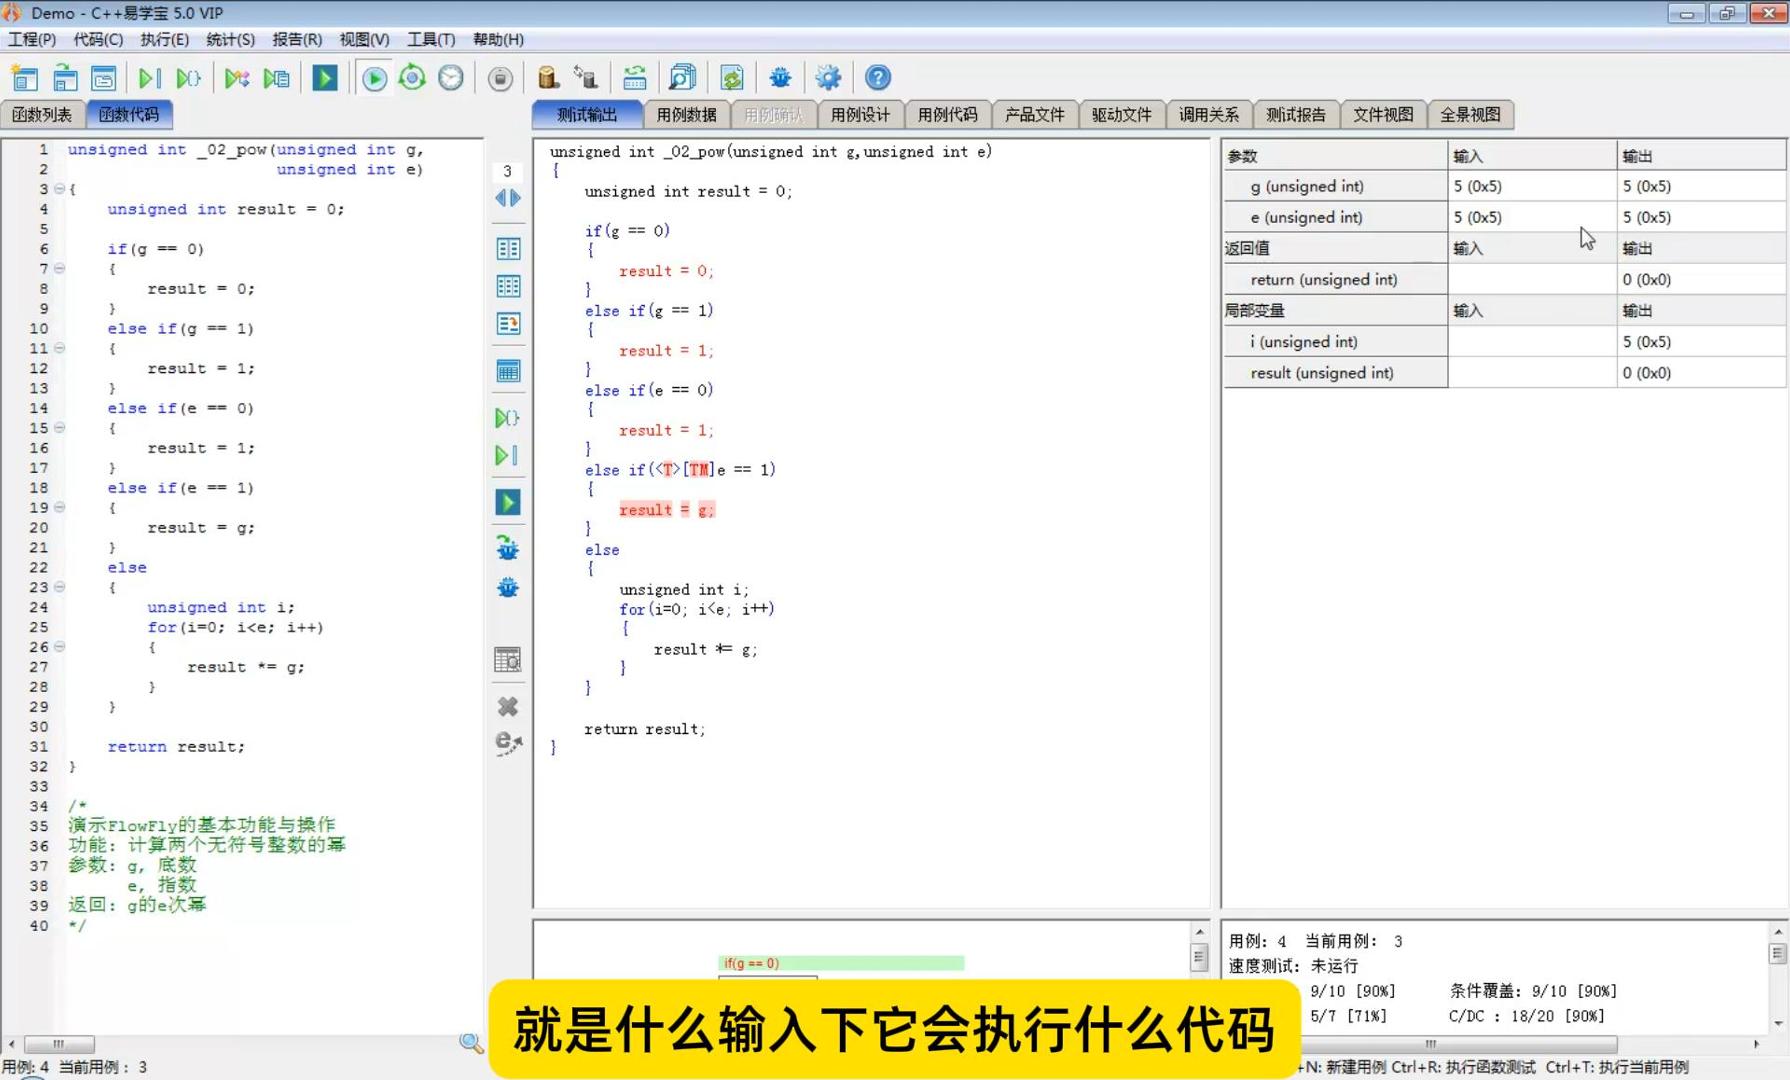Click the green arrows over panel icon
1790x1080 pixels.
coord(634,78)
